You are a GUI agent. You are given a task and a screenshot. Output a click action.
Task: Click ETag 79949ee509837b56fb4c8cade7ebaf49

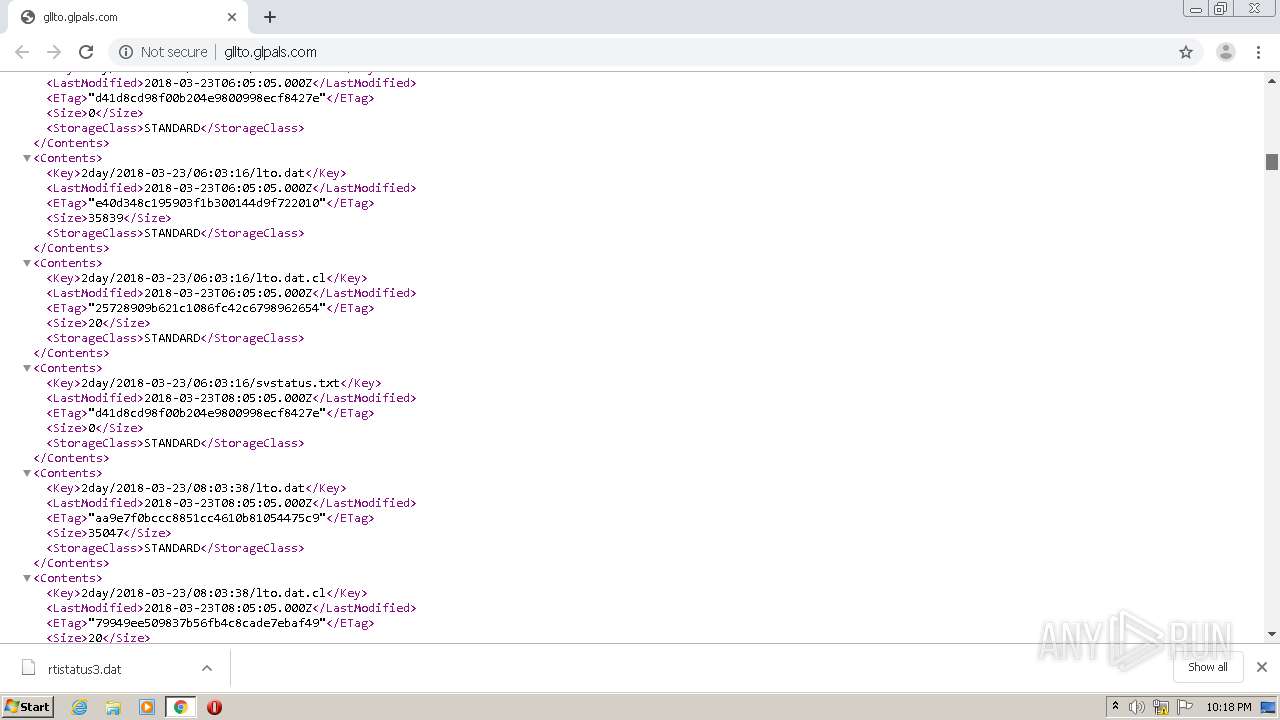click(207, 623)
